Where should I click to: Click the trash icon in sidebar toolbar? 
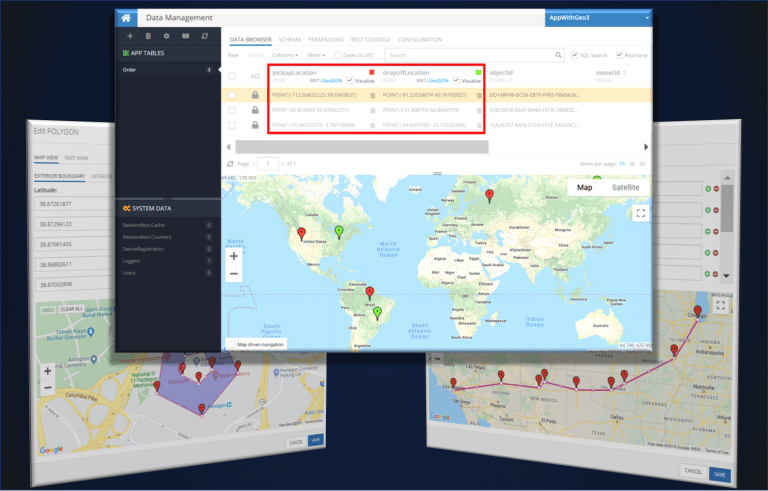(x=148, y=36)
